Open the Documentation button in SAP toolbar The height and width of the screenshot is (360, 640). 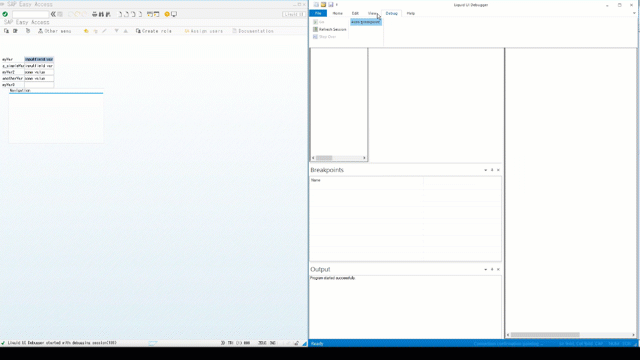click(x=253, y=31)
